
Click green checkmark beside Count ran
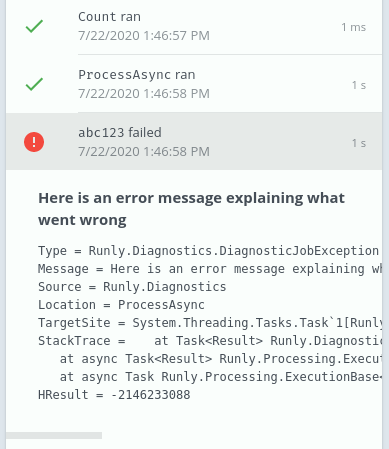pyautogui.click(x=34, y=26)
